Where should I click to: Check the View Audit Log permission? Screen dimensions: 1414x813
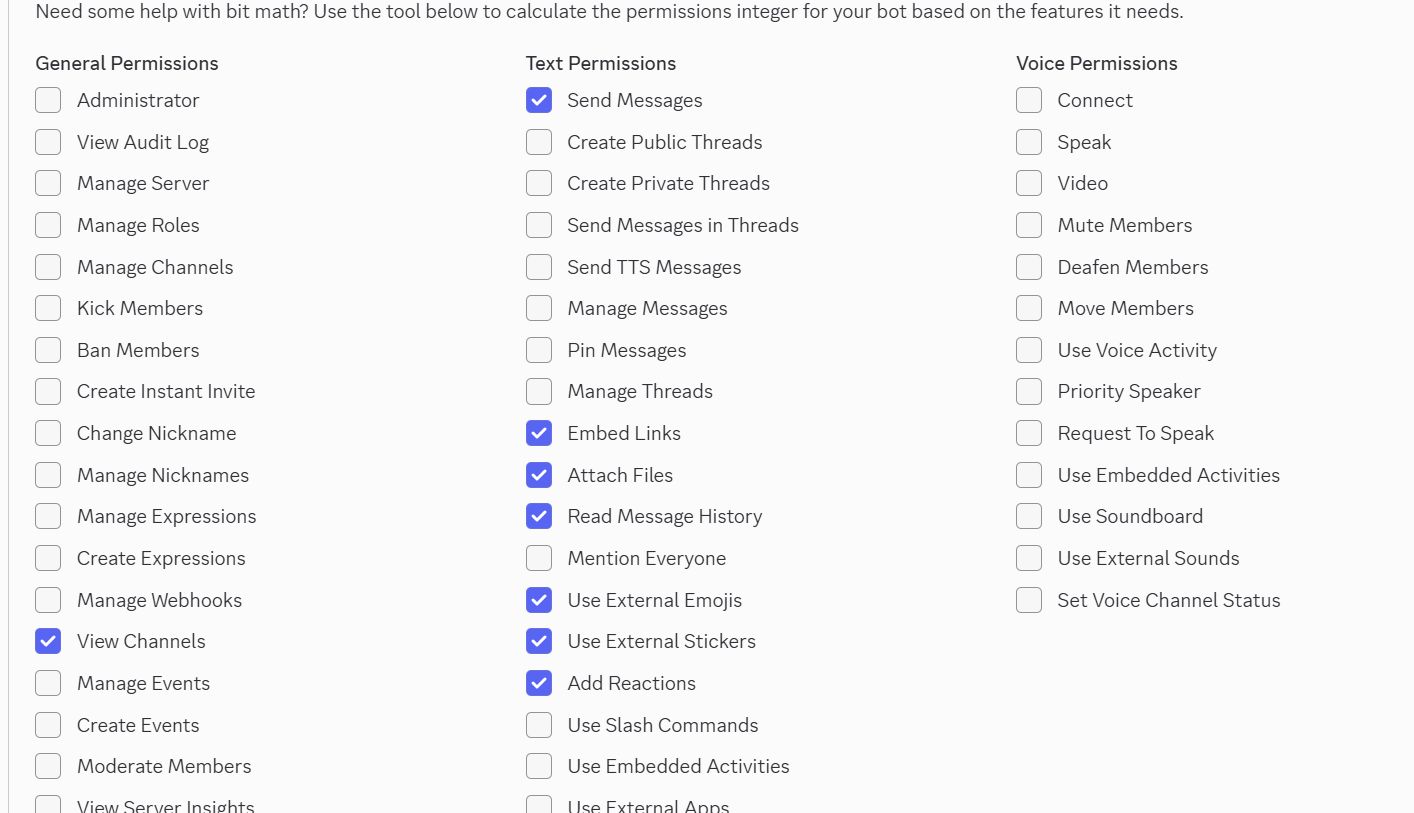coord(48,142)
